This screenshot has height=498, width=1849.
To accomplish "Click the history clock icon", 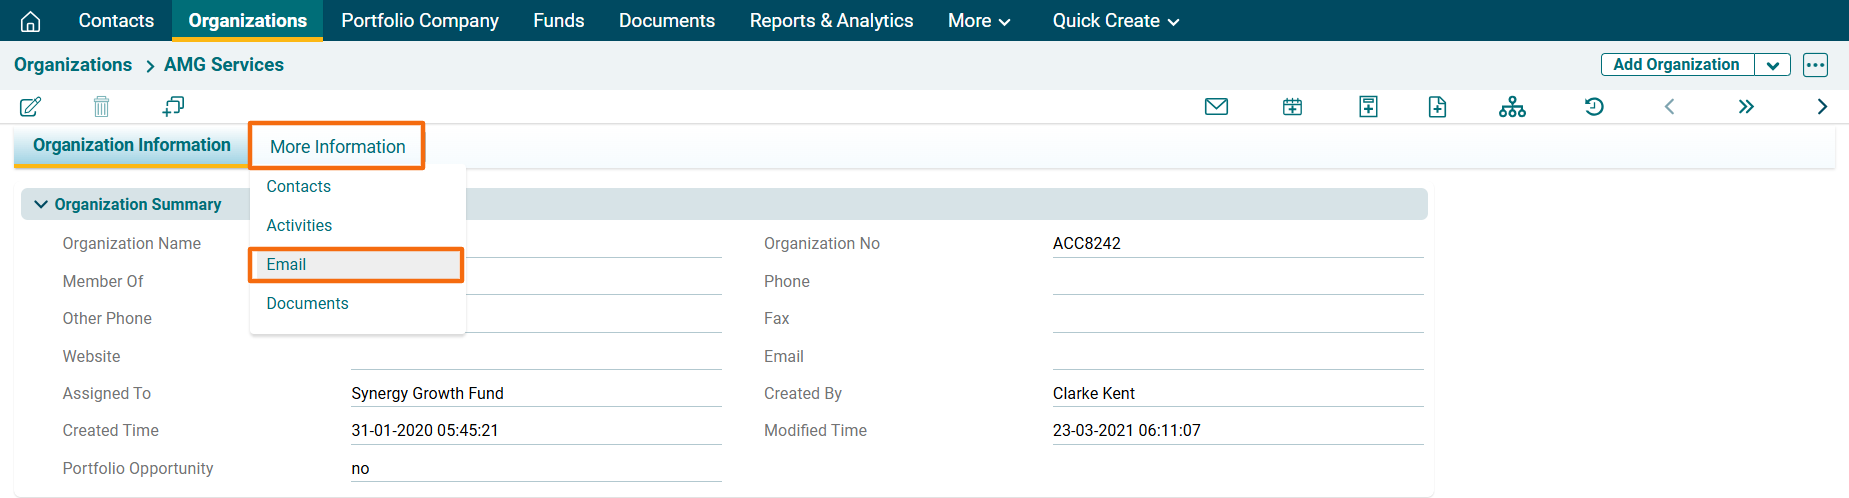I will click(x=1594, y=106).
